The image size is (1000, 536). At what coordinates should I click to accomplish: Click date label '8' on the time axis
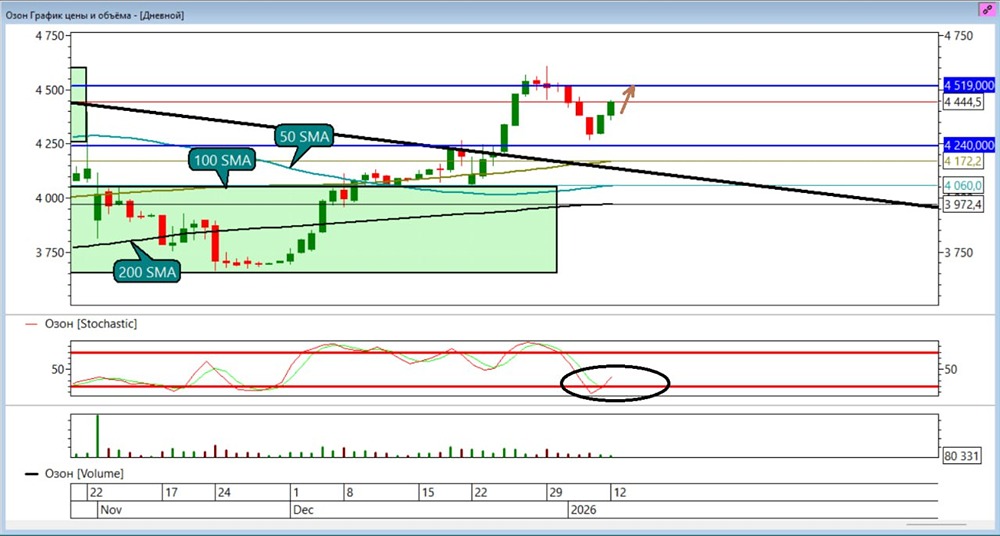pos(349,493)
